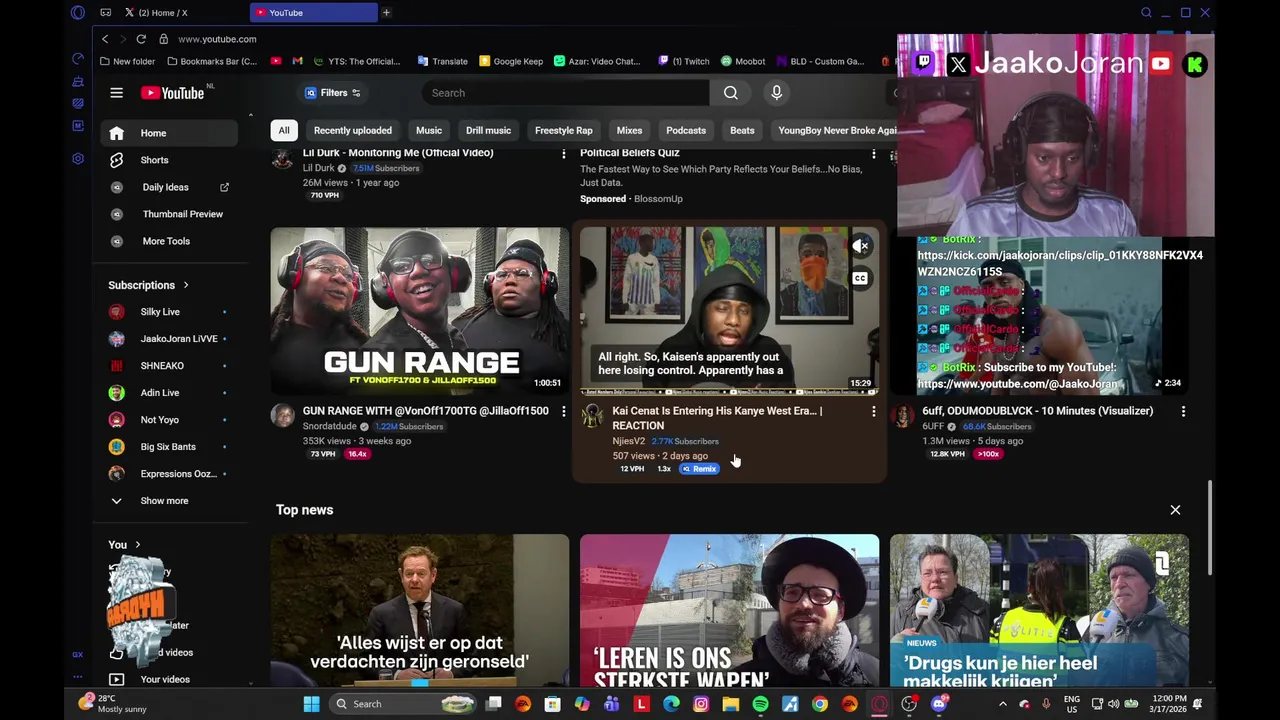This screenshot has height=720, width=1280.
Task: Open options for Political Beliefs Quiz ad
Action: point(873,153)
